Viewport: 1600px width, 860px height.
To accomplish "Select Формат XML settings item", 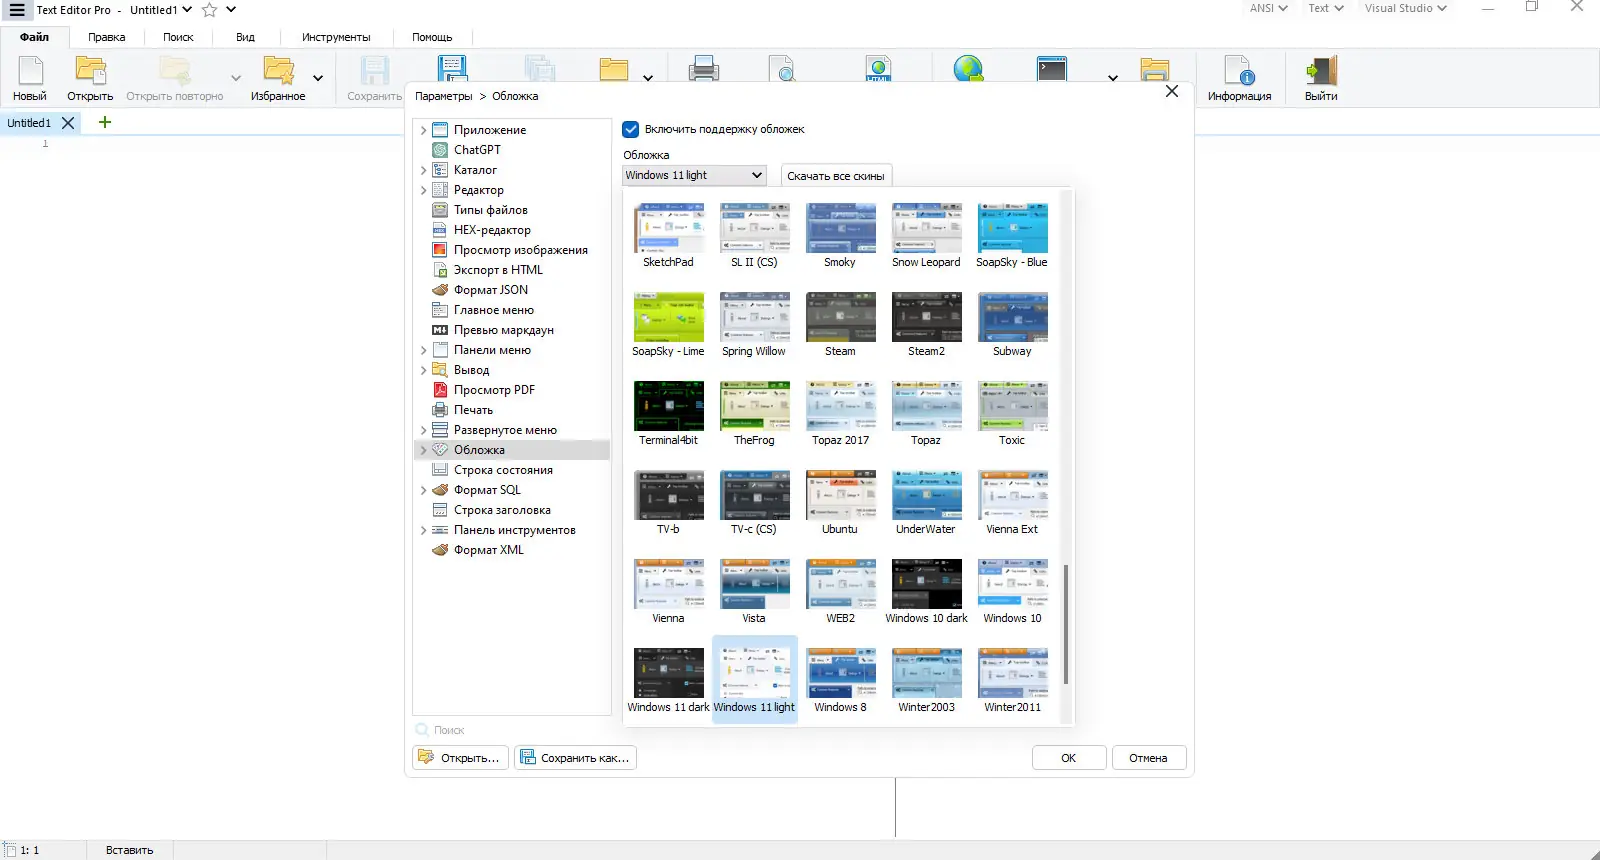I will 488,550.
